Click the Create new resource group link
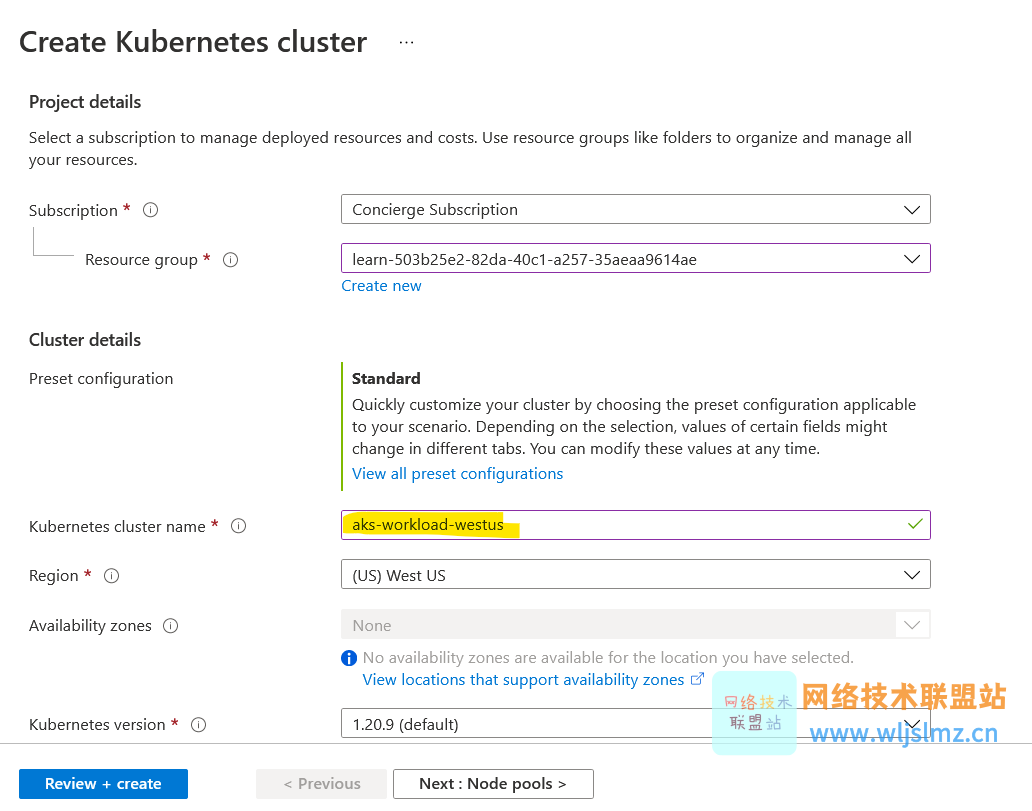Screen dimensions: 1032x811 coord(381,286)
